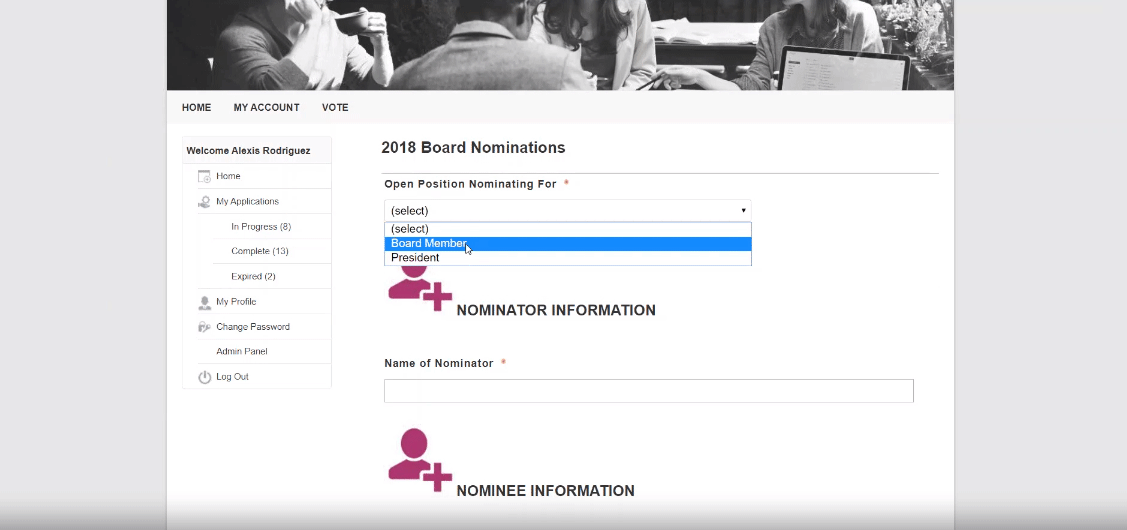This screenshot has width=1127, height=530.
Task: Open the HOME navigation menu item
Action: pos(196,108)
